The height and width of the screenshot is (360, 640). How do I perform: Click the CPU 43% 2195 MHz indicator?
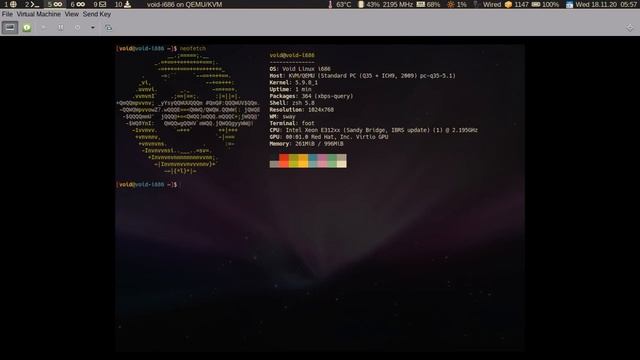(x=386, y=4)
